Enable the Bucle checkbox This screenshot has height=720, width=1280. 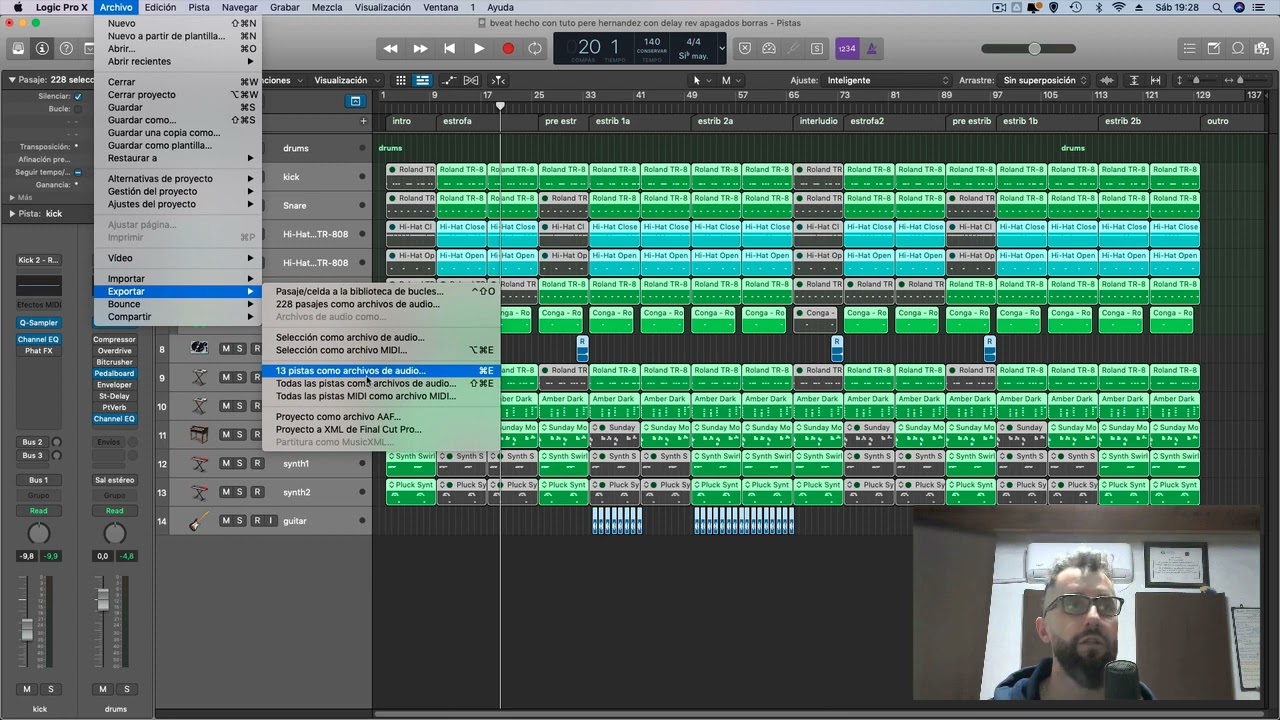[76, 109]
